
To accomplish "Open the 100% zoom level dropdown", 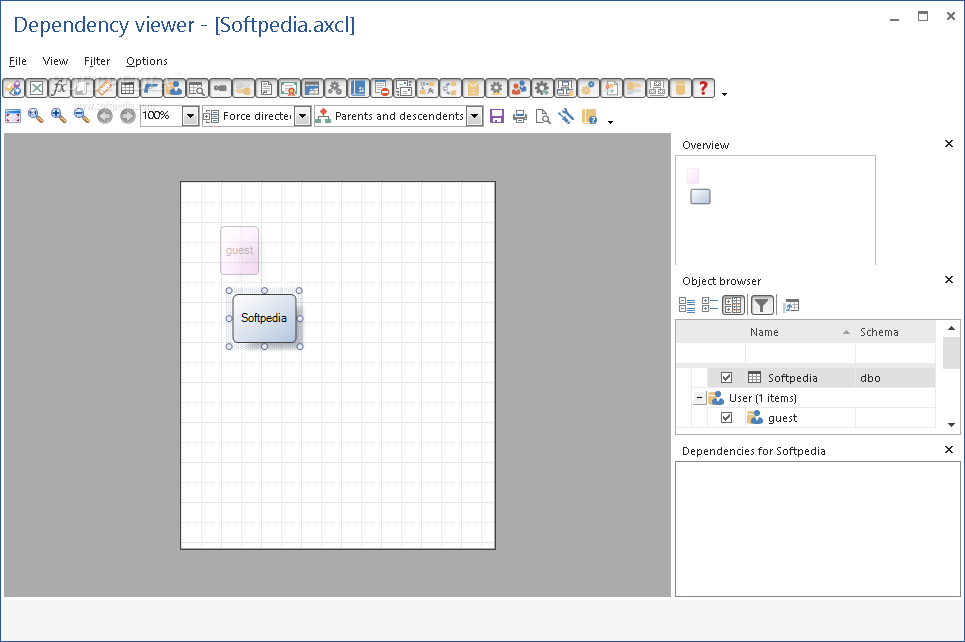I will 190,116.
